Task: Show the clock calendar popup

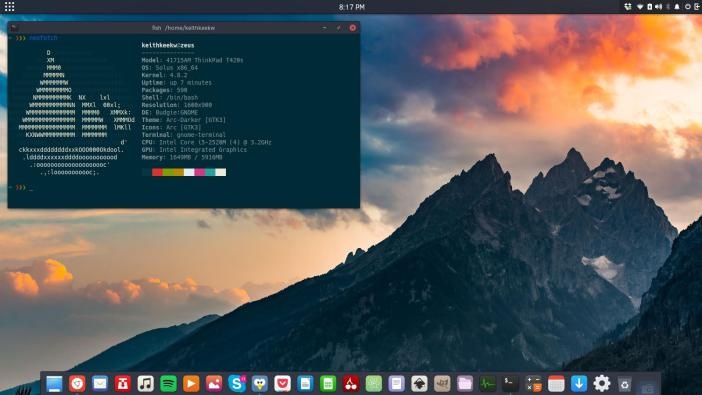Action: tap(351, 7)
